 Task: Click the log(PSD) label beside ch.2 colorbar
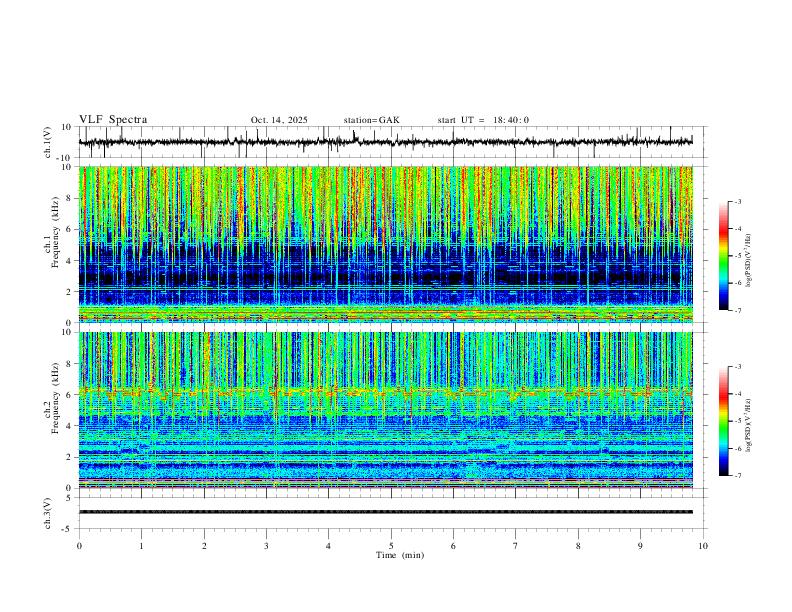click(x=749, y=425)
